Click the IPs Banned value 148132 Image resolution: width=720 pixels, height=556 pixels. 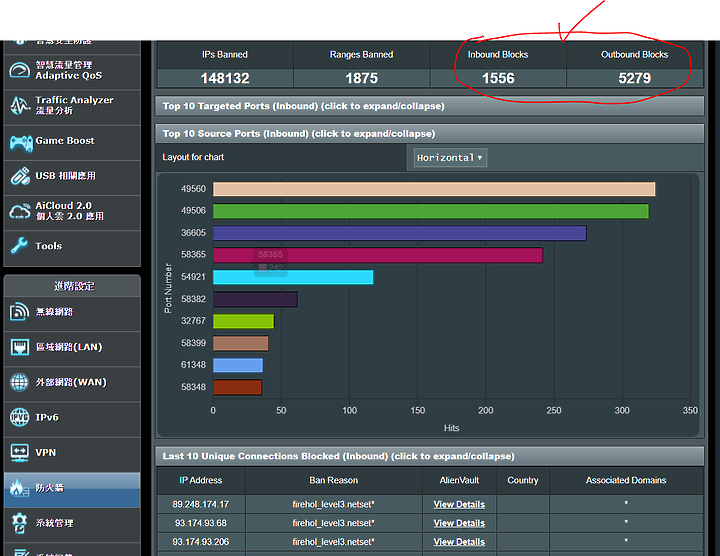click(225, 79)
